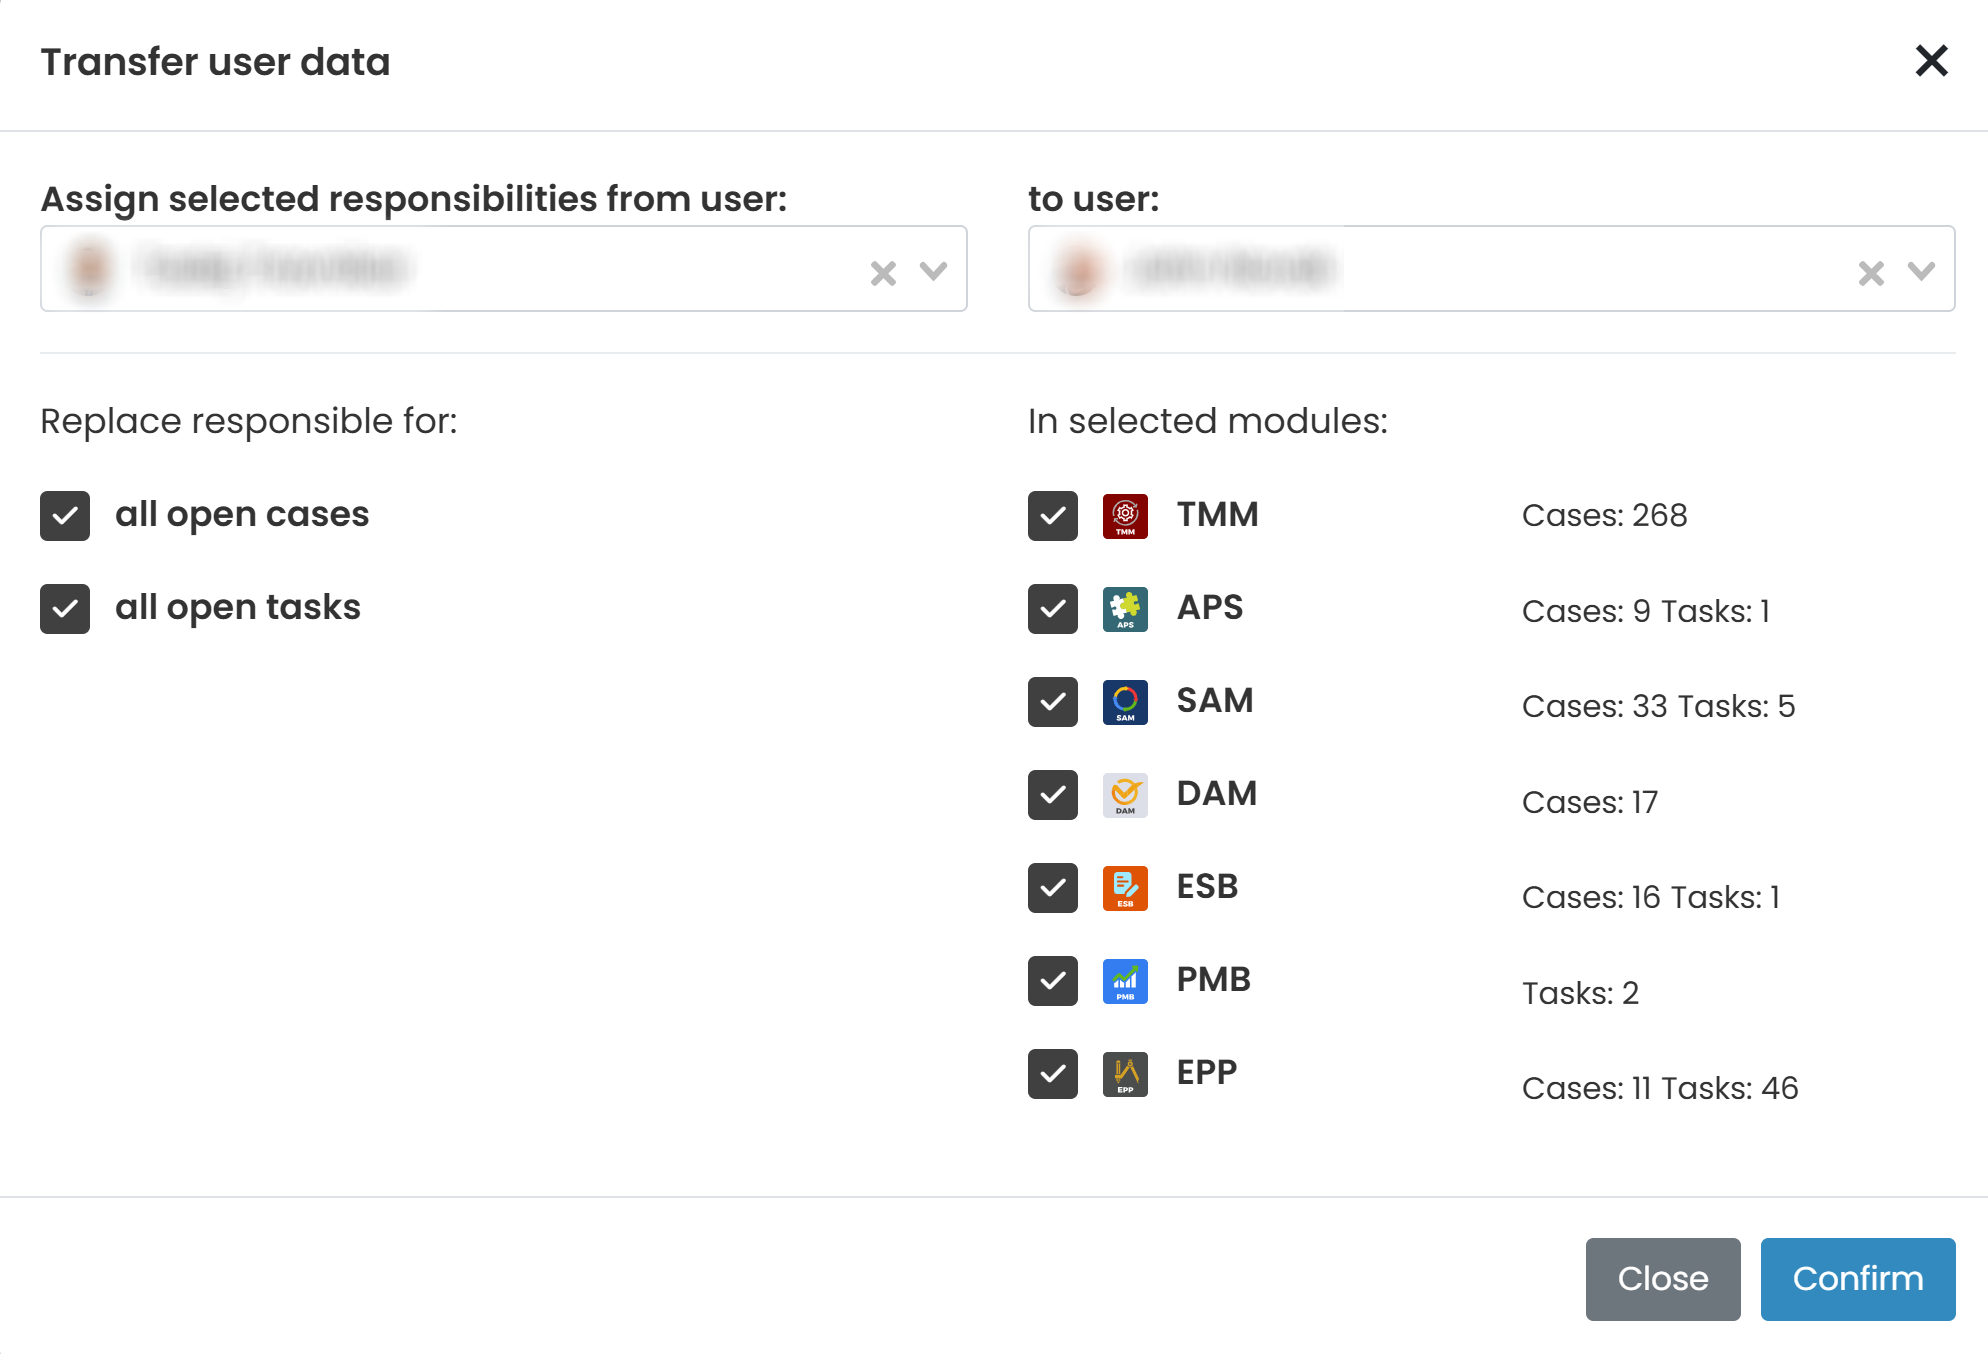The image size is (1988, 1354).
Task: Uncheck 'all open tasks' checkbox
Action: [65, 609]
